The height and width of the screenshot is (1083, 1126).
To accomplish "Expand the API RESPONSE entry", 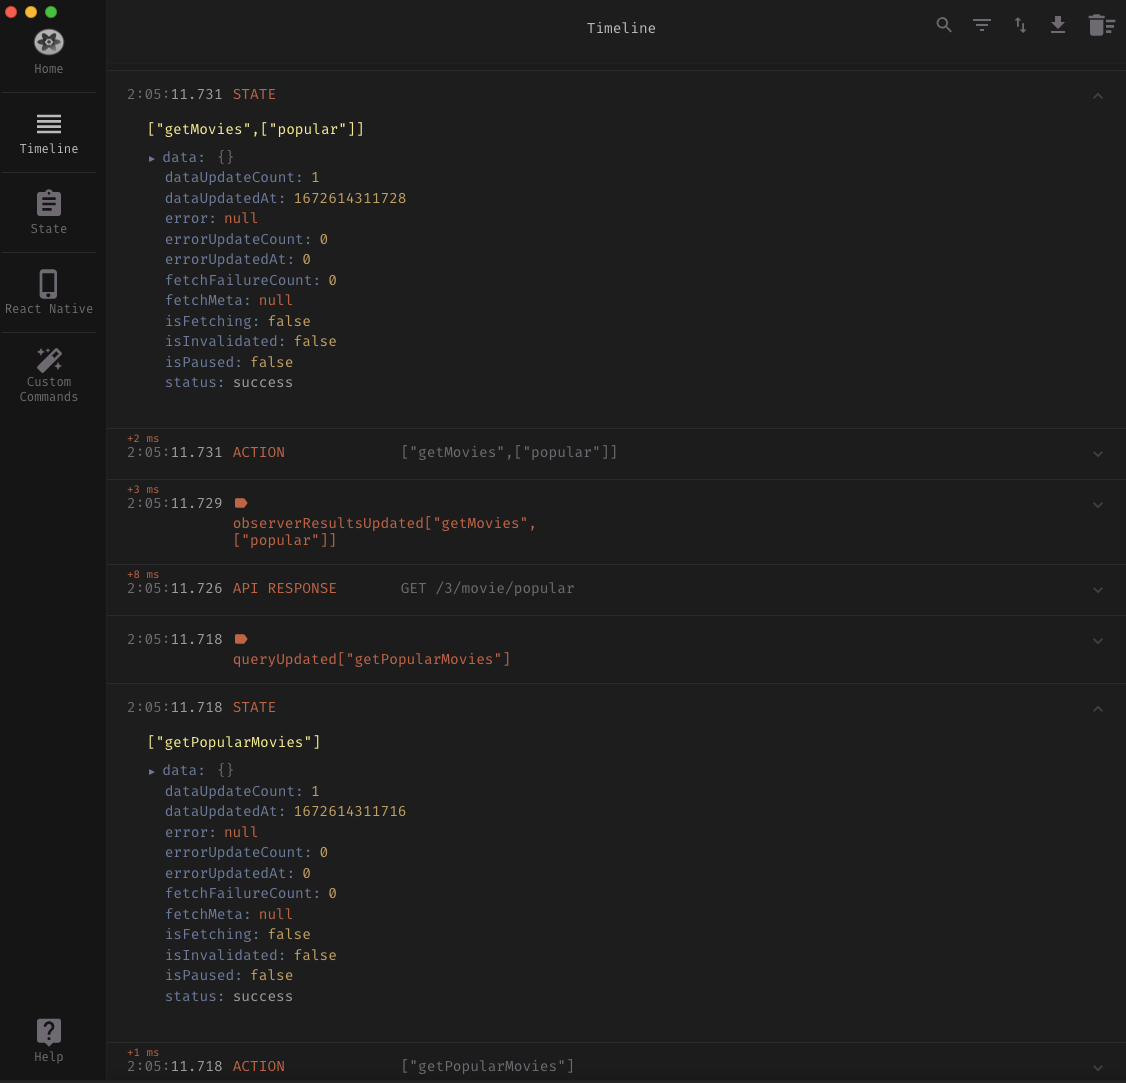I will click(1097, 590).
